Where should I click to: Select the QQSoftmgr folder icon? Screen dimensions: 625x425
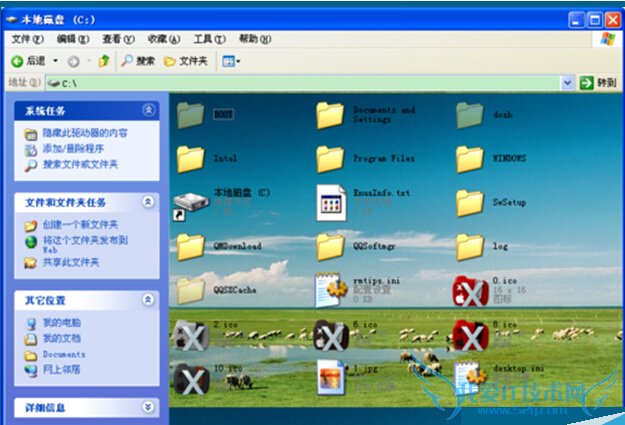[330, 247]
